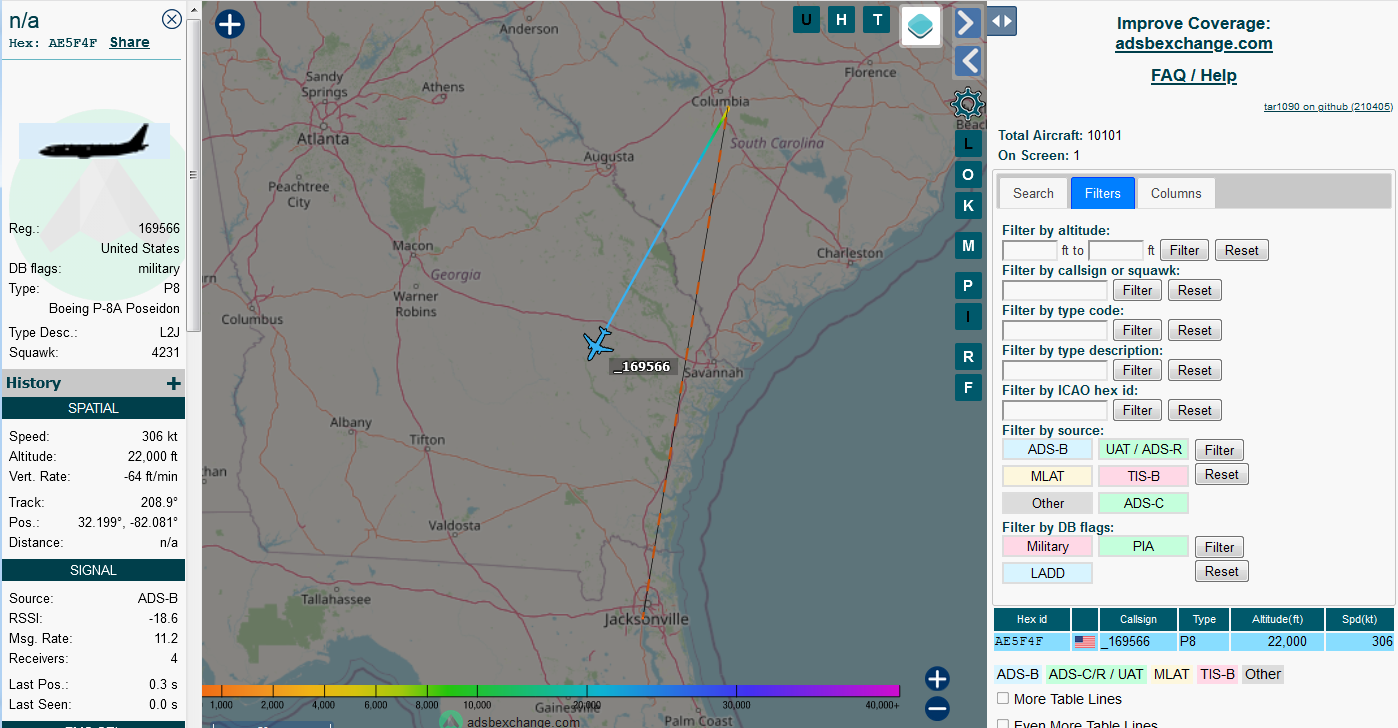Screen dimensions: 1398x728
Task: Click the maximum altitude filter field
Action: 1116,250
